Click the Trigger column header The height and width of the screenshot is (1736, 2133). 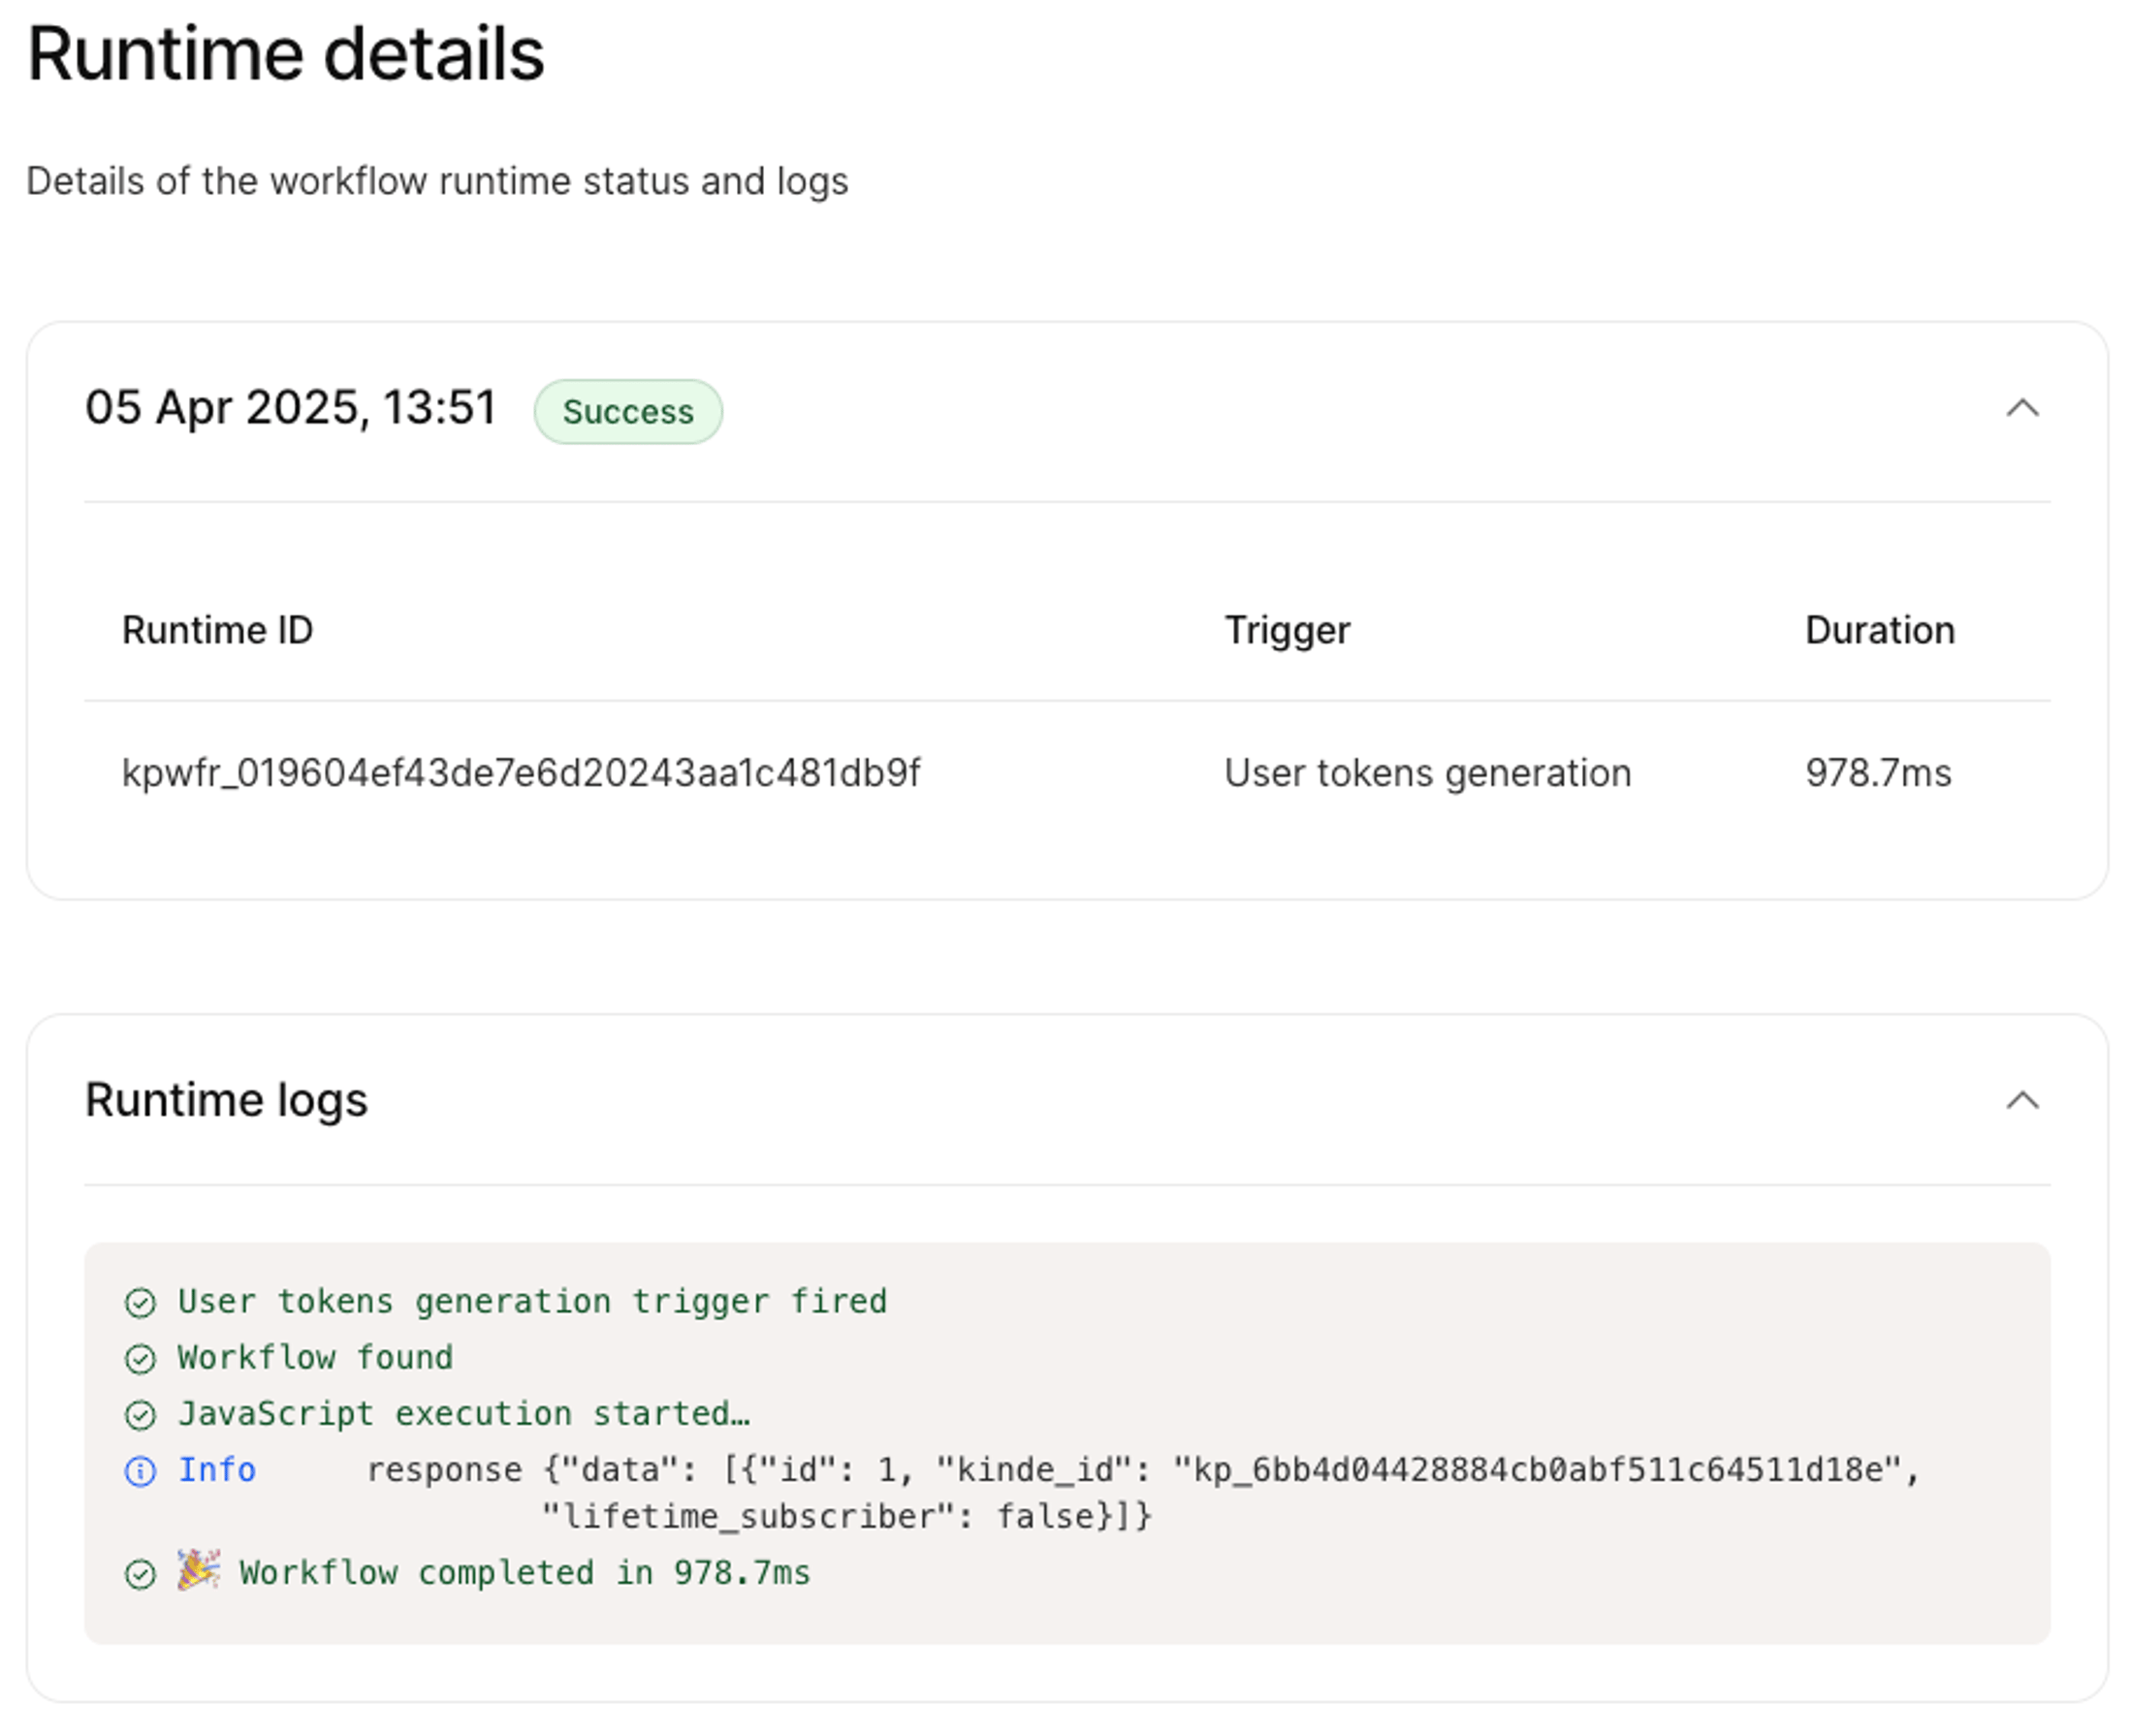[1287, 630]
